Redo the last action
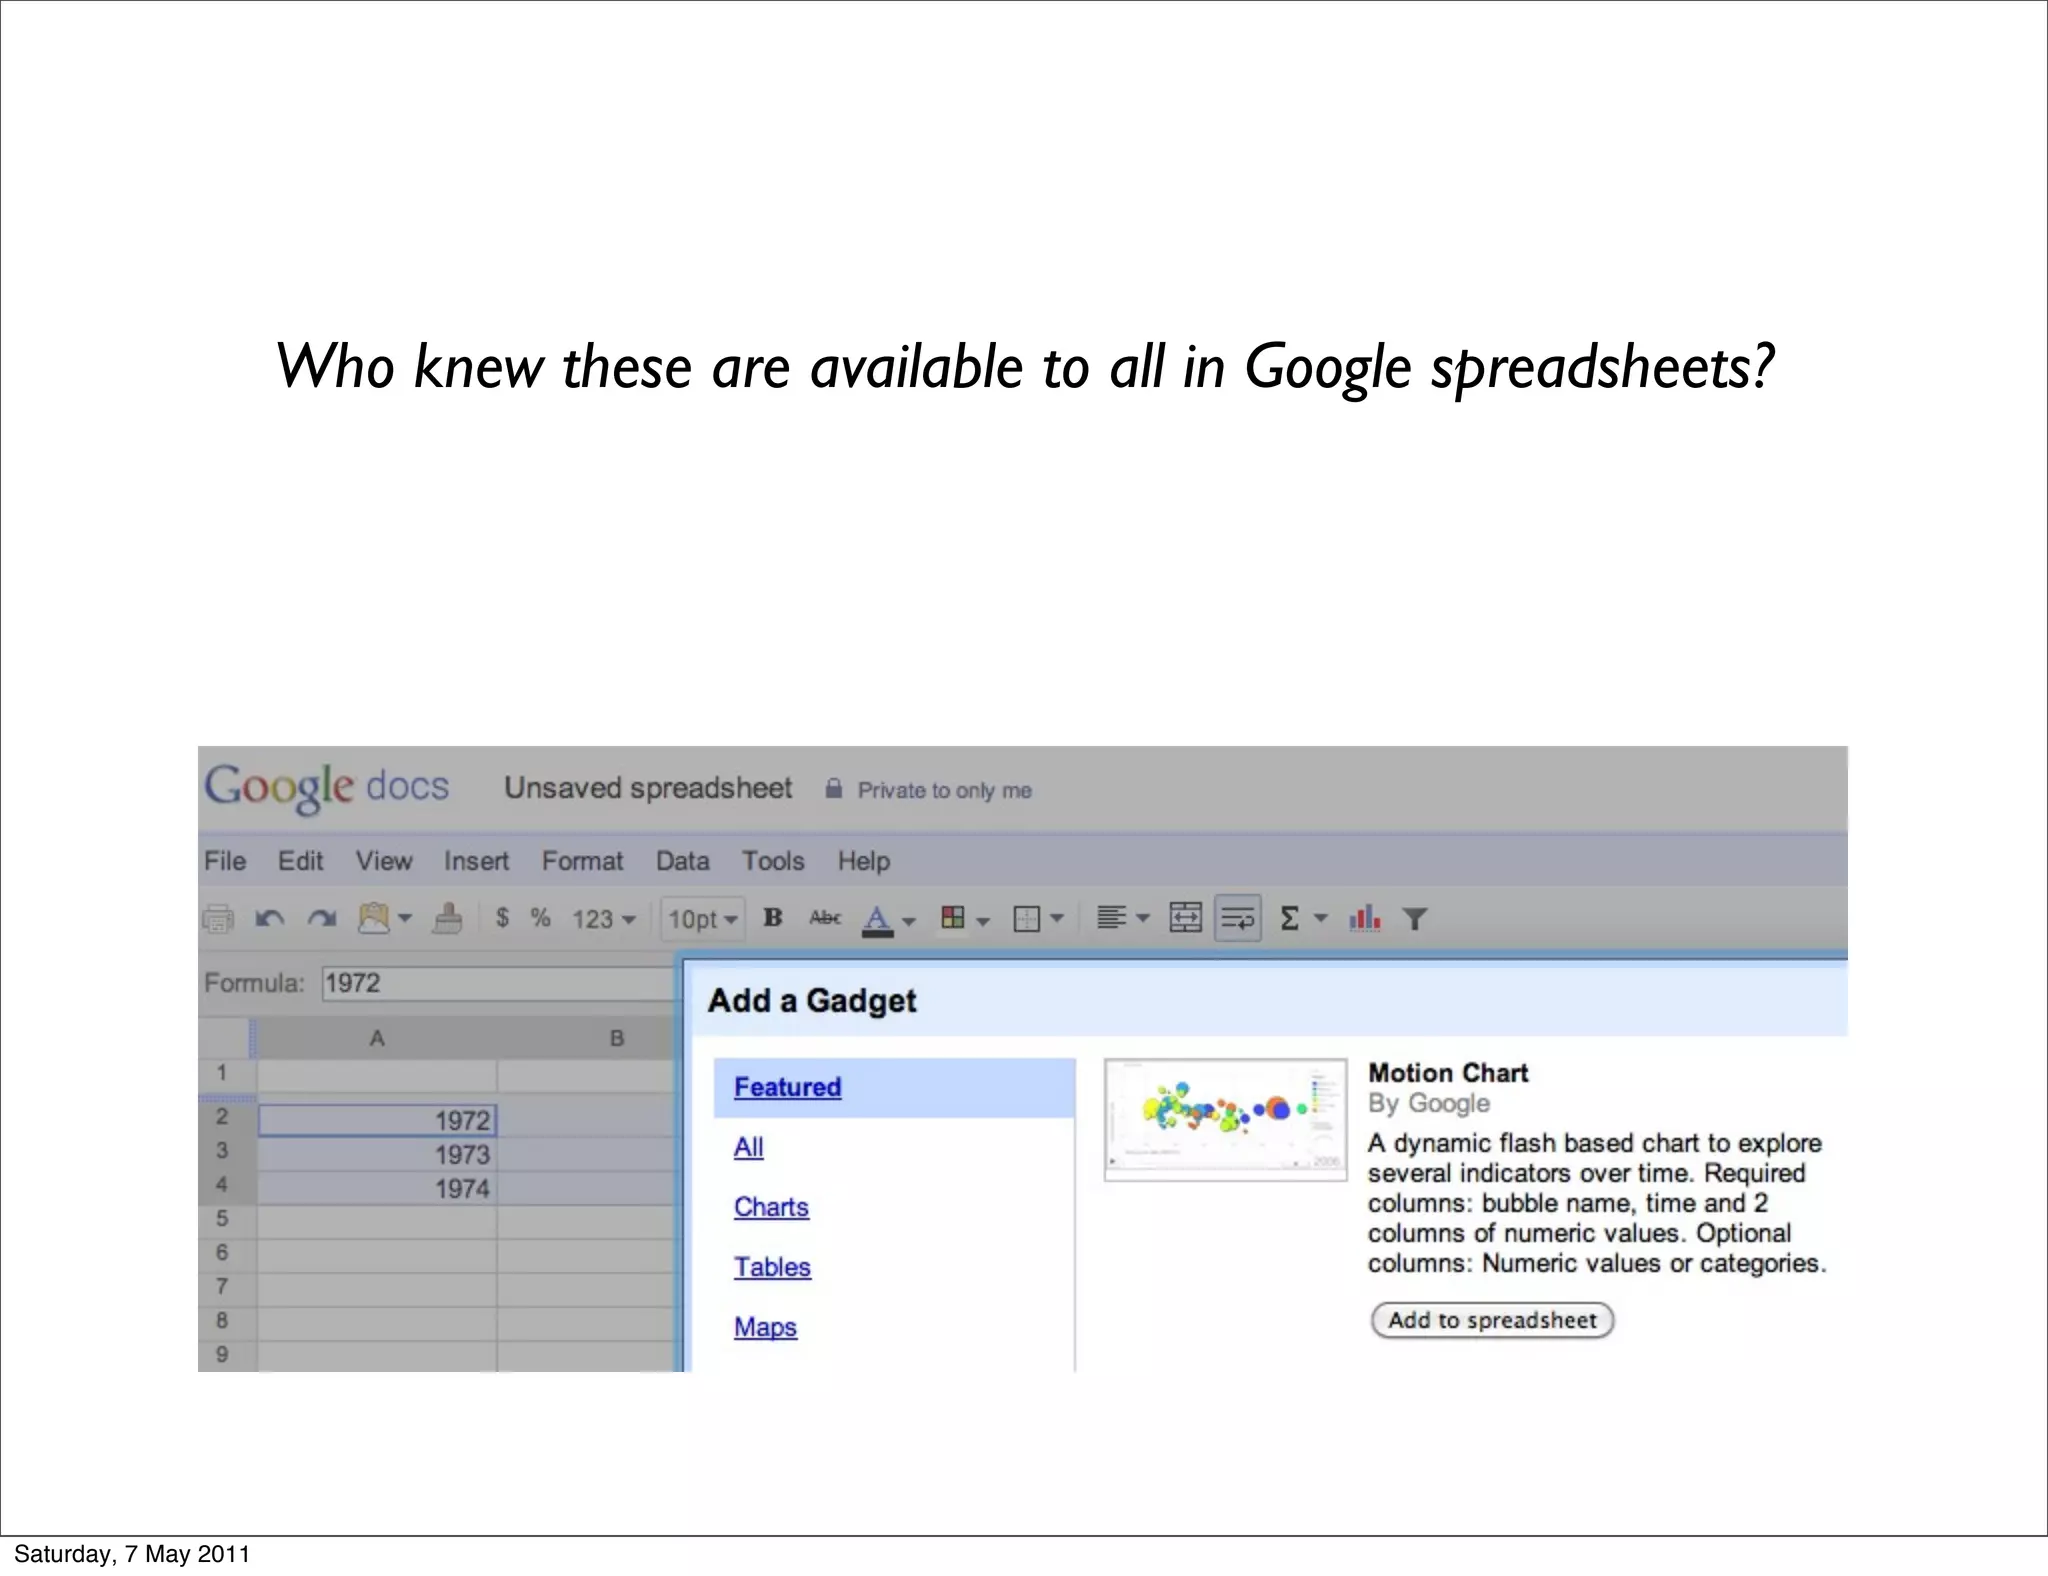Viewport: 2048px width, 1576px height. point(321,918)
